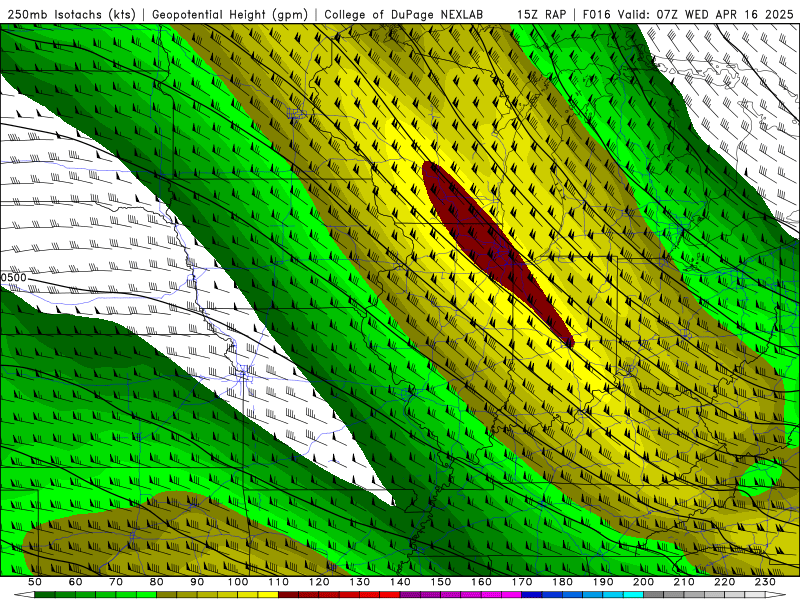Click the "140" value on the color scale
This screenshot has height=600, width=800.
pos(400,582)
